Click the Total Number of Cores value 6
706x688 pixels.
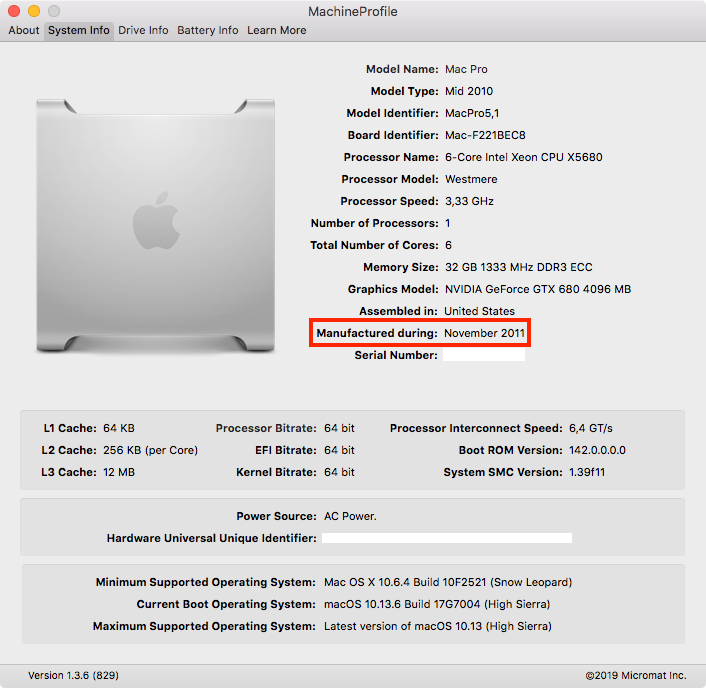(448, 245)
